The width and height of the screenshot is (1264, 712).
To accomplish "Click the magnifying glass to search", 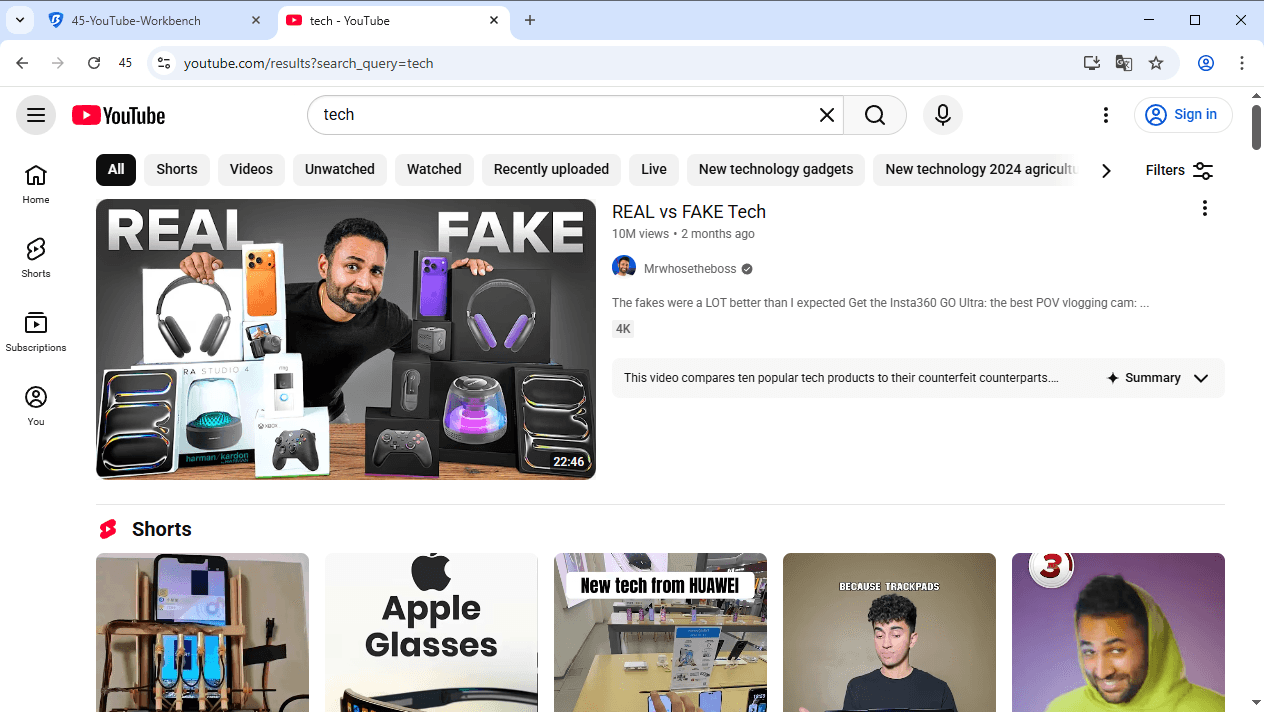I will (874, 115).
